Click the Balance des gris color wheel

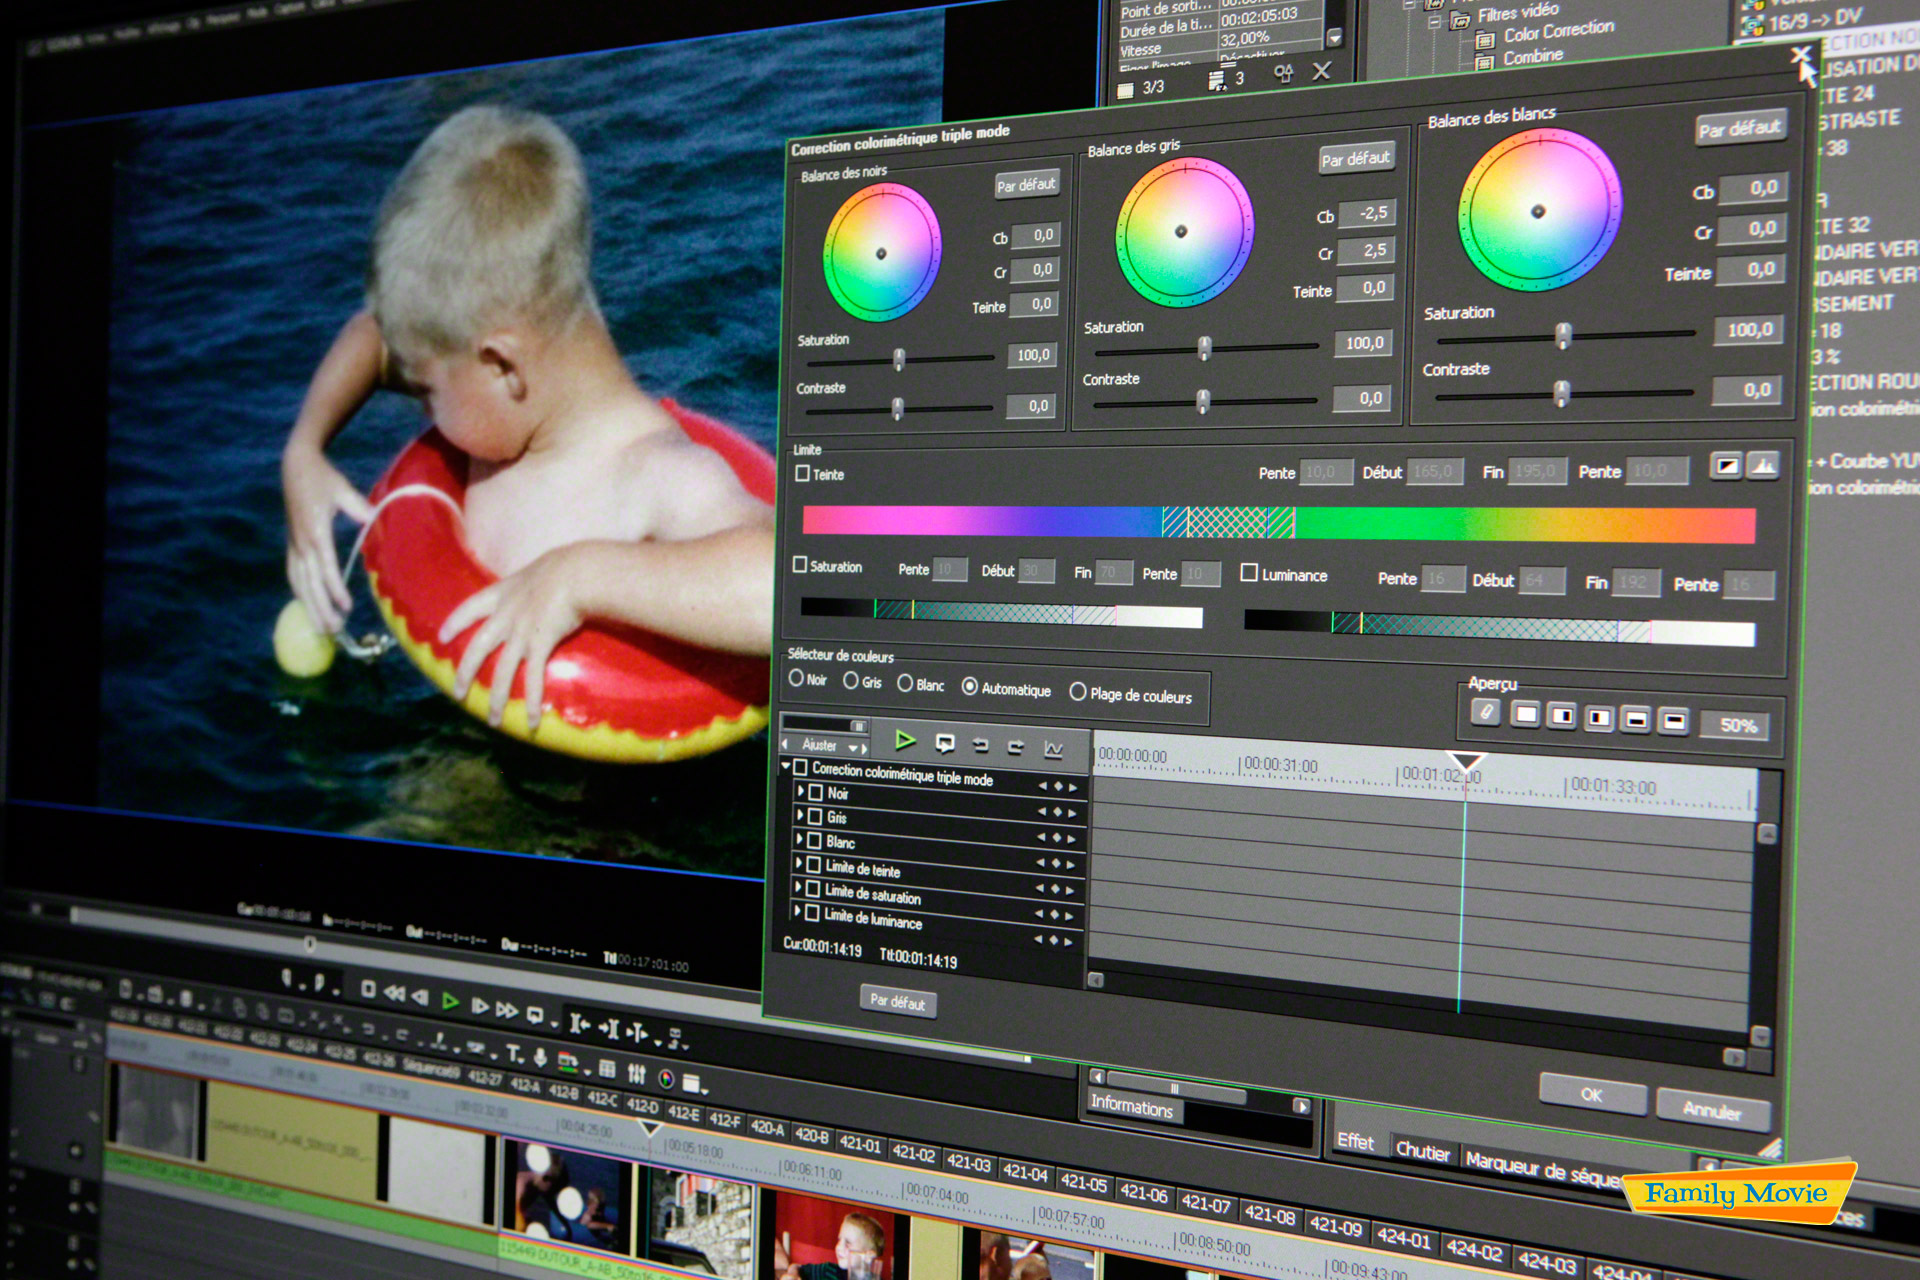pos(1184,232)
